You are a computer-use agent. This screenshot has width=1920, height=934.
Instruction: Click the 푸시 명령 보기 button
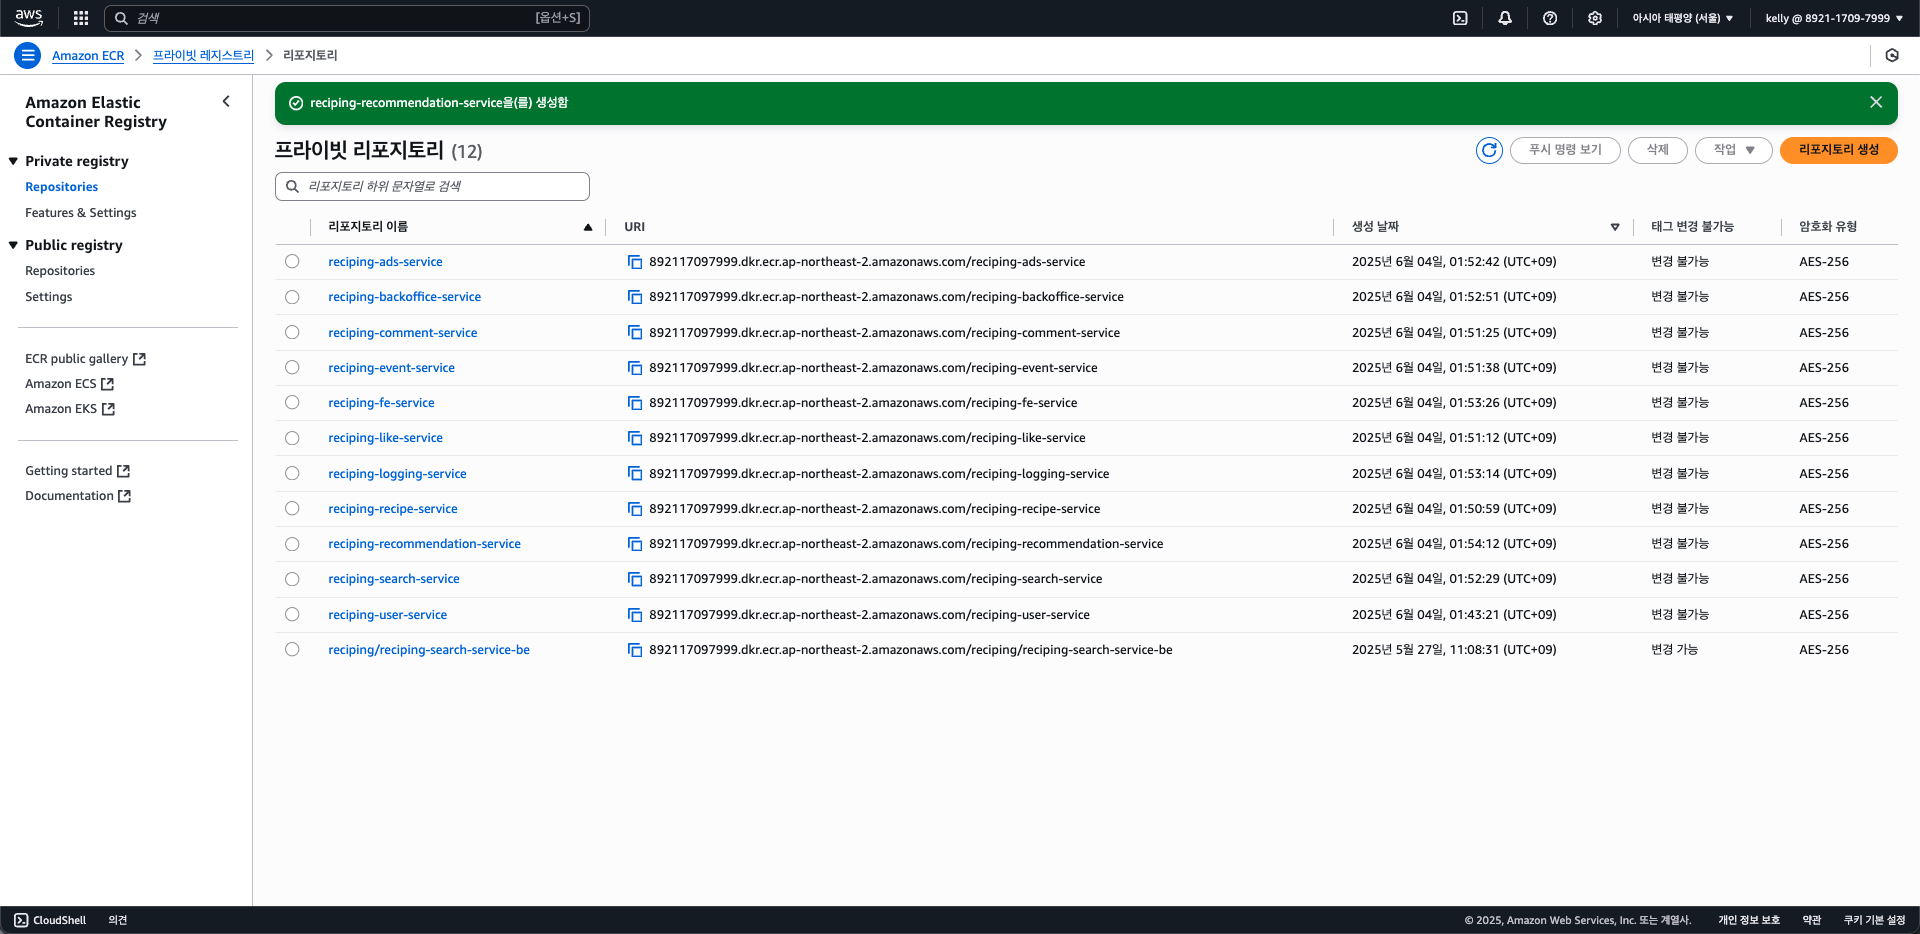coord(1565,150)
